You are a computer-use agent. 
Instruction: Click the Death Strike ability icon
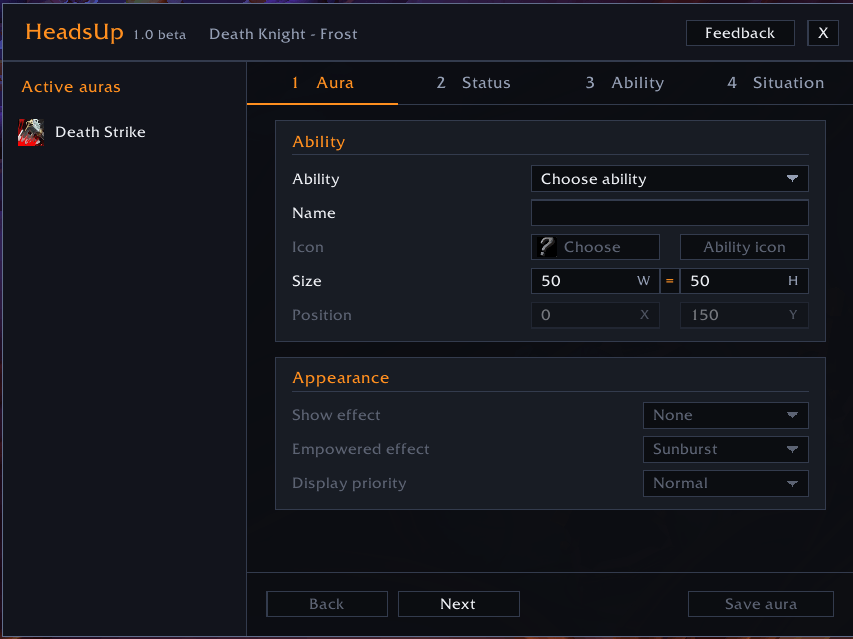pos(31,132)
